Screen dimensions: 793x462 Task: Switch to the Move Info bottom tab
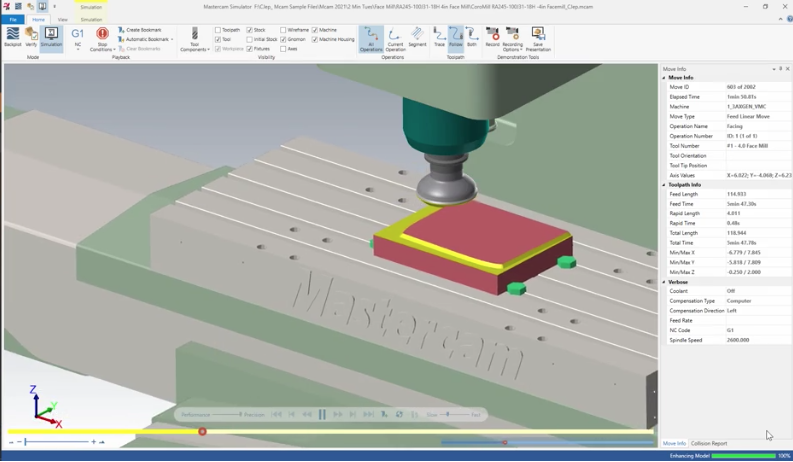tap(674, 443)
